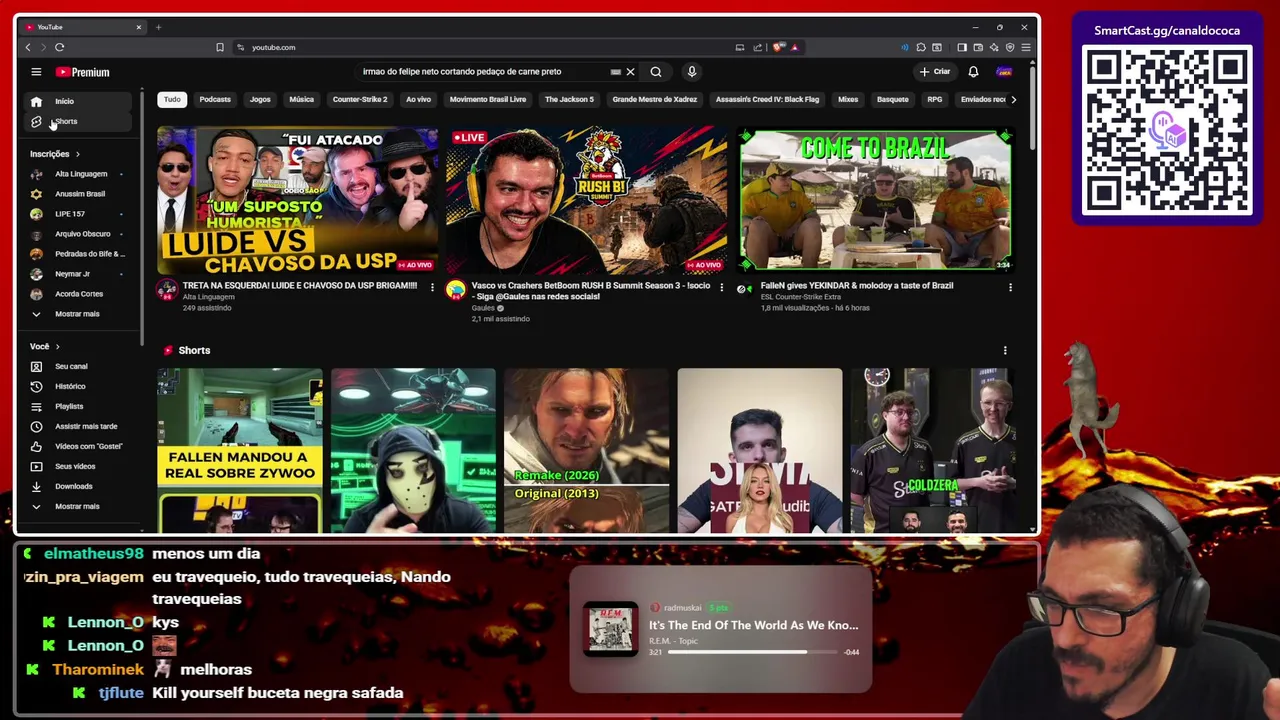Click the Gaules channel avatar under live video
1280x720 pixels.
pyautogui.click(x=456, y=290)
